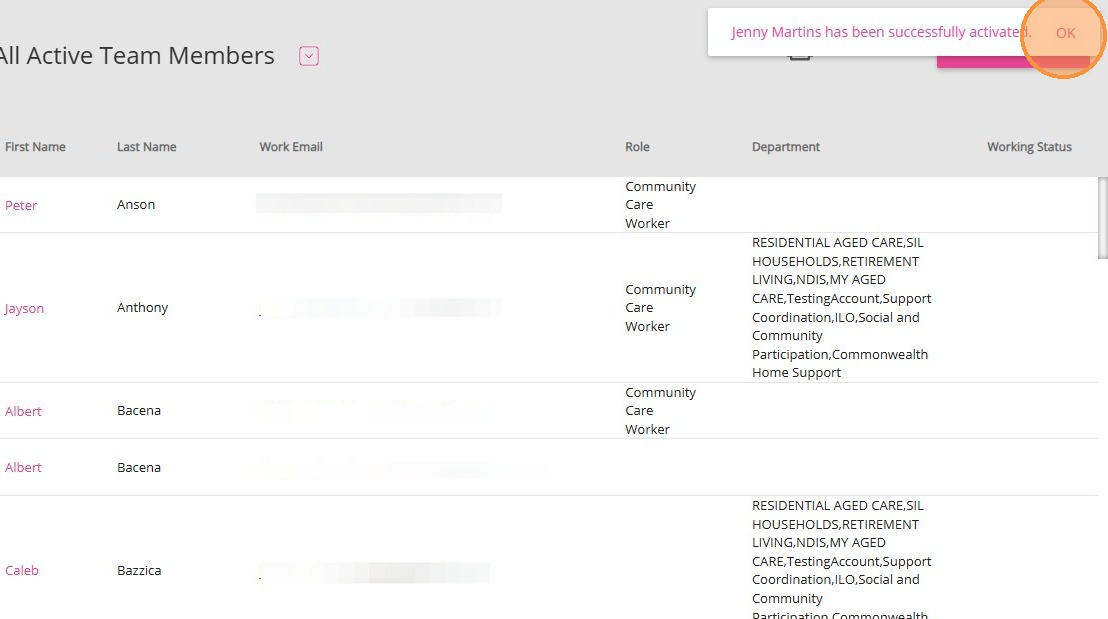Sort by First Name column header
The image size is (1108, 619).
pyautogui.click(x=35, y=147)
